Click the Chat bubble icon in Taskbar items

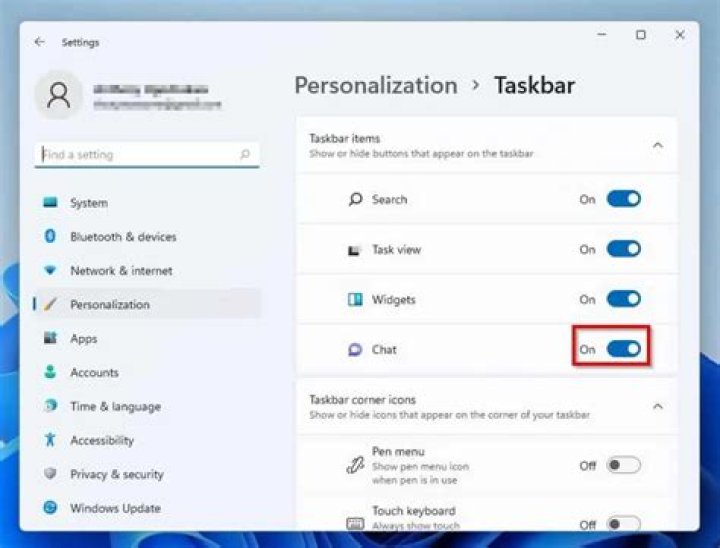pos(354,350)
